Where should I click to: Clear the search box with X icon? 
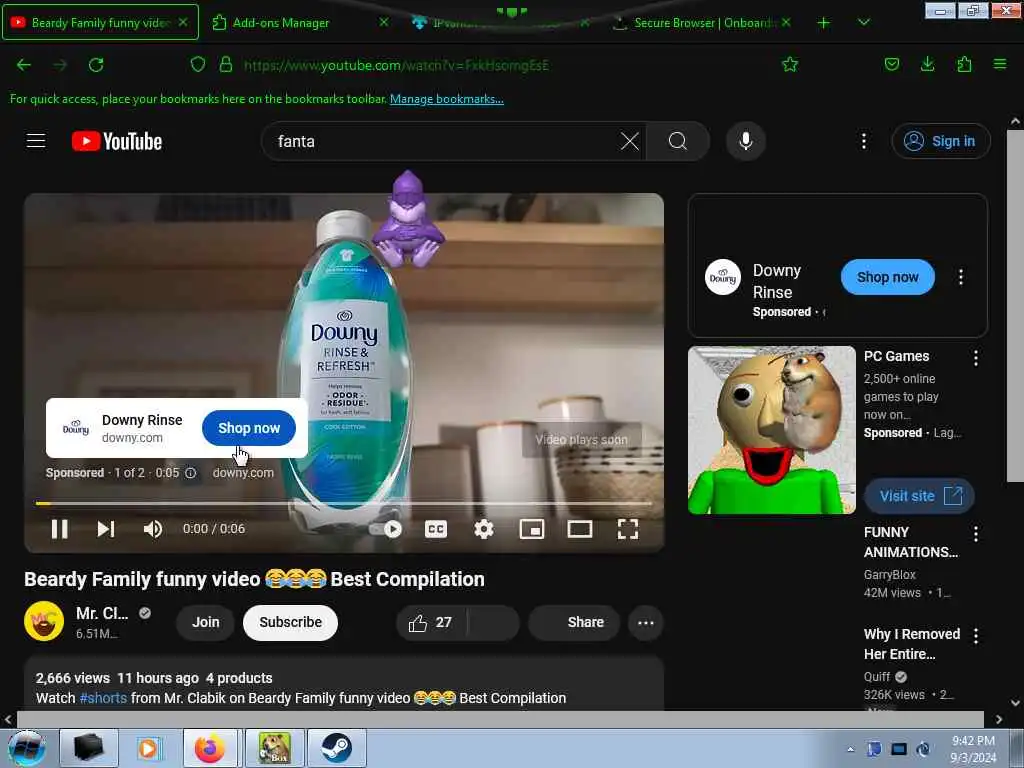[x=630, y=141]
